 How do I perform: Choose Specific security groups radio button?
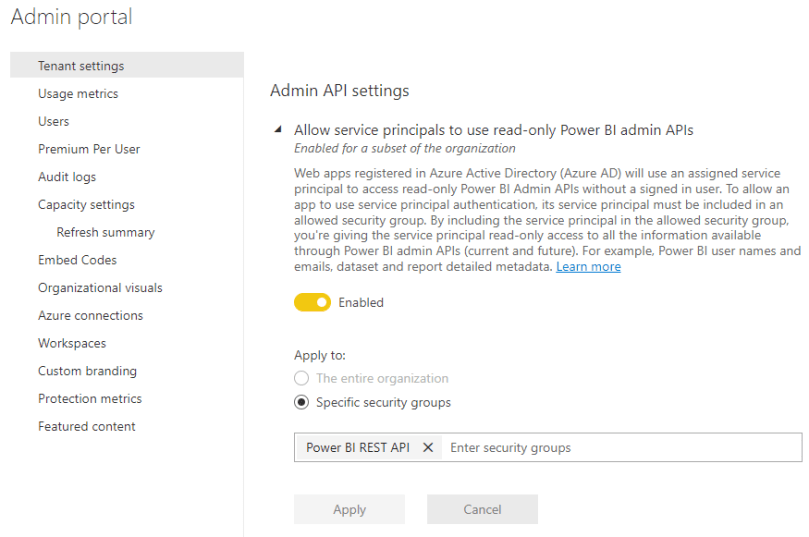(x=302, y=403)
